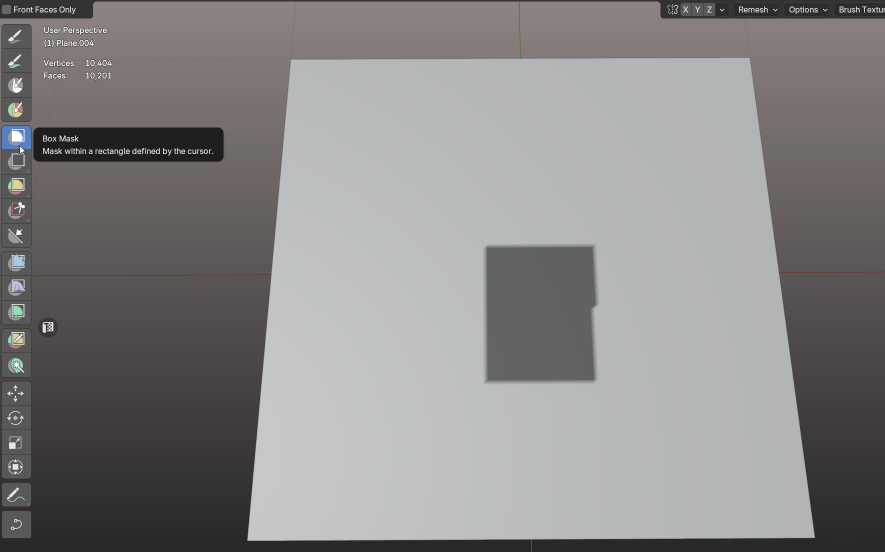
Task: Click the dark masked rectangle on plane
Action: (540, 314)
